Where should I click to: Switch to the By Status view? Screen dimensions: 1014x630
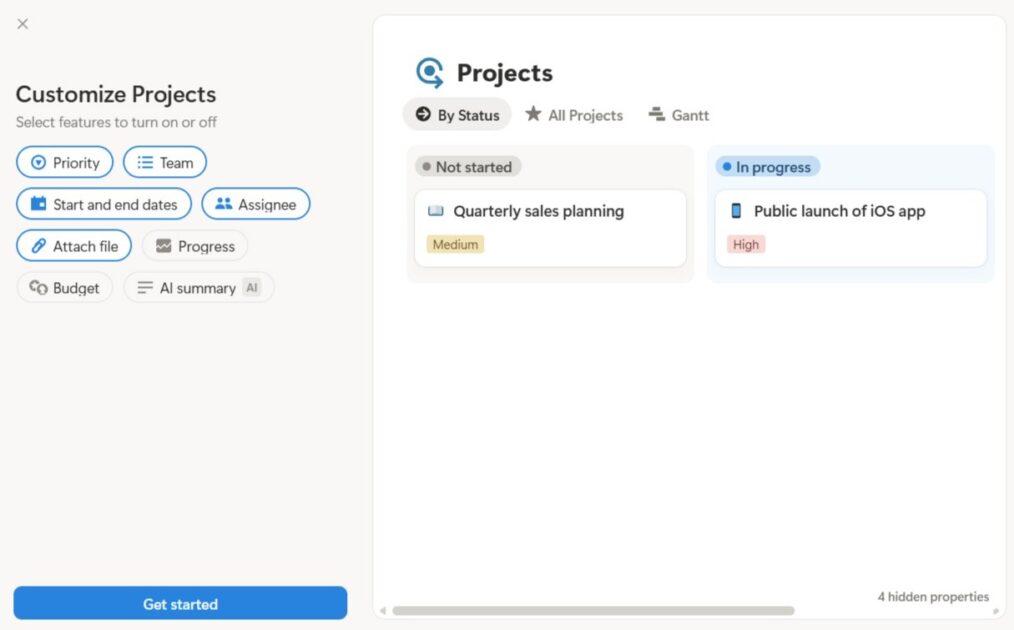click(x=456, y=115)
